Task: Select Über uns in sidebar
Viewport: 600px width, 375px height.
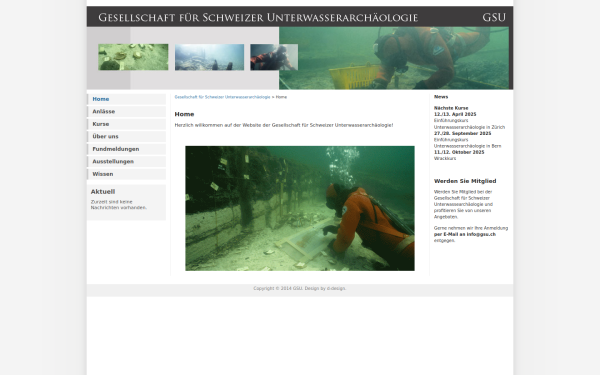Action: (127, 137)
